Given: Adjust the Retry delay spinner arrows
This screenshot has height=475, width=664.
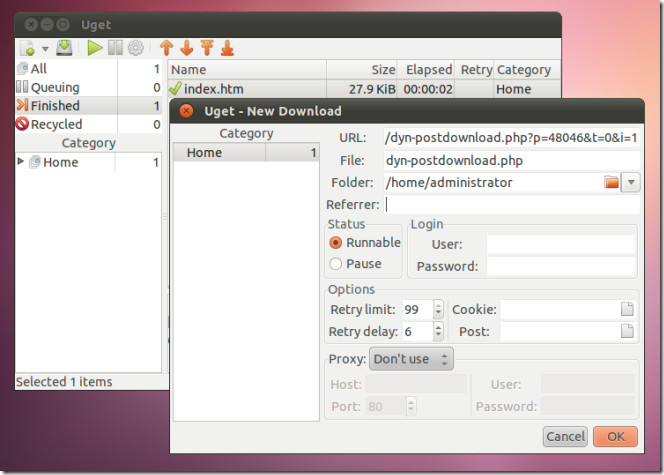Looking at the screenshot, I should pos(438,331).
